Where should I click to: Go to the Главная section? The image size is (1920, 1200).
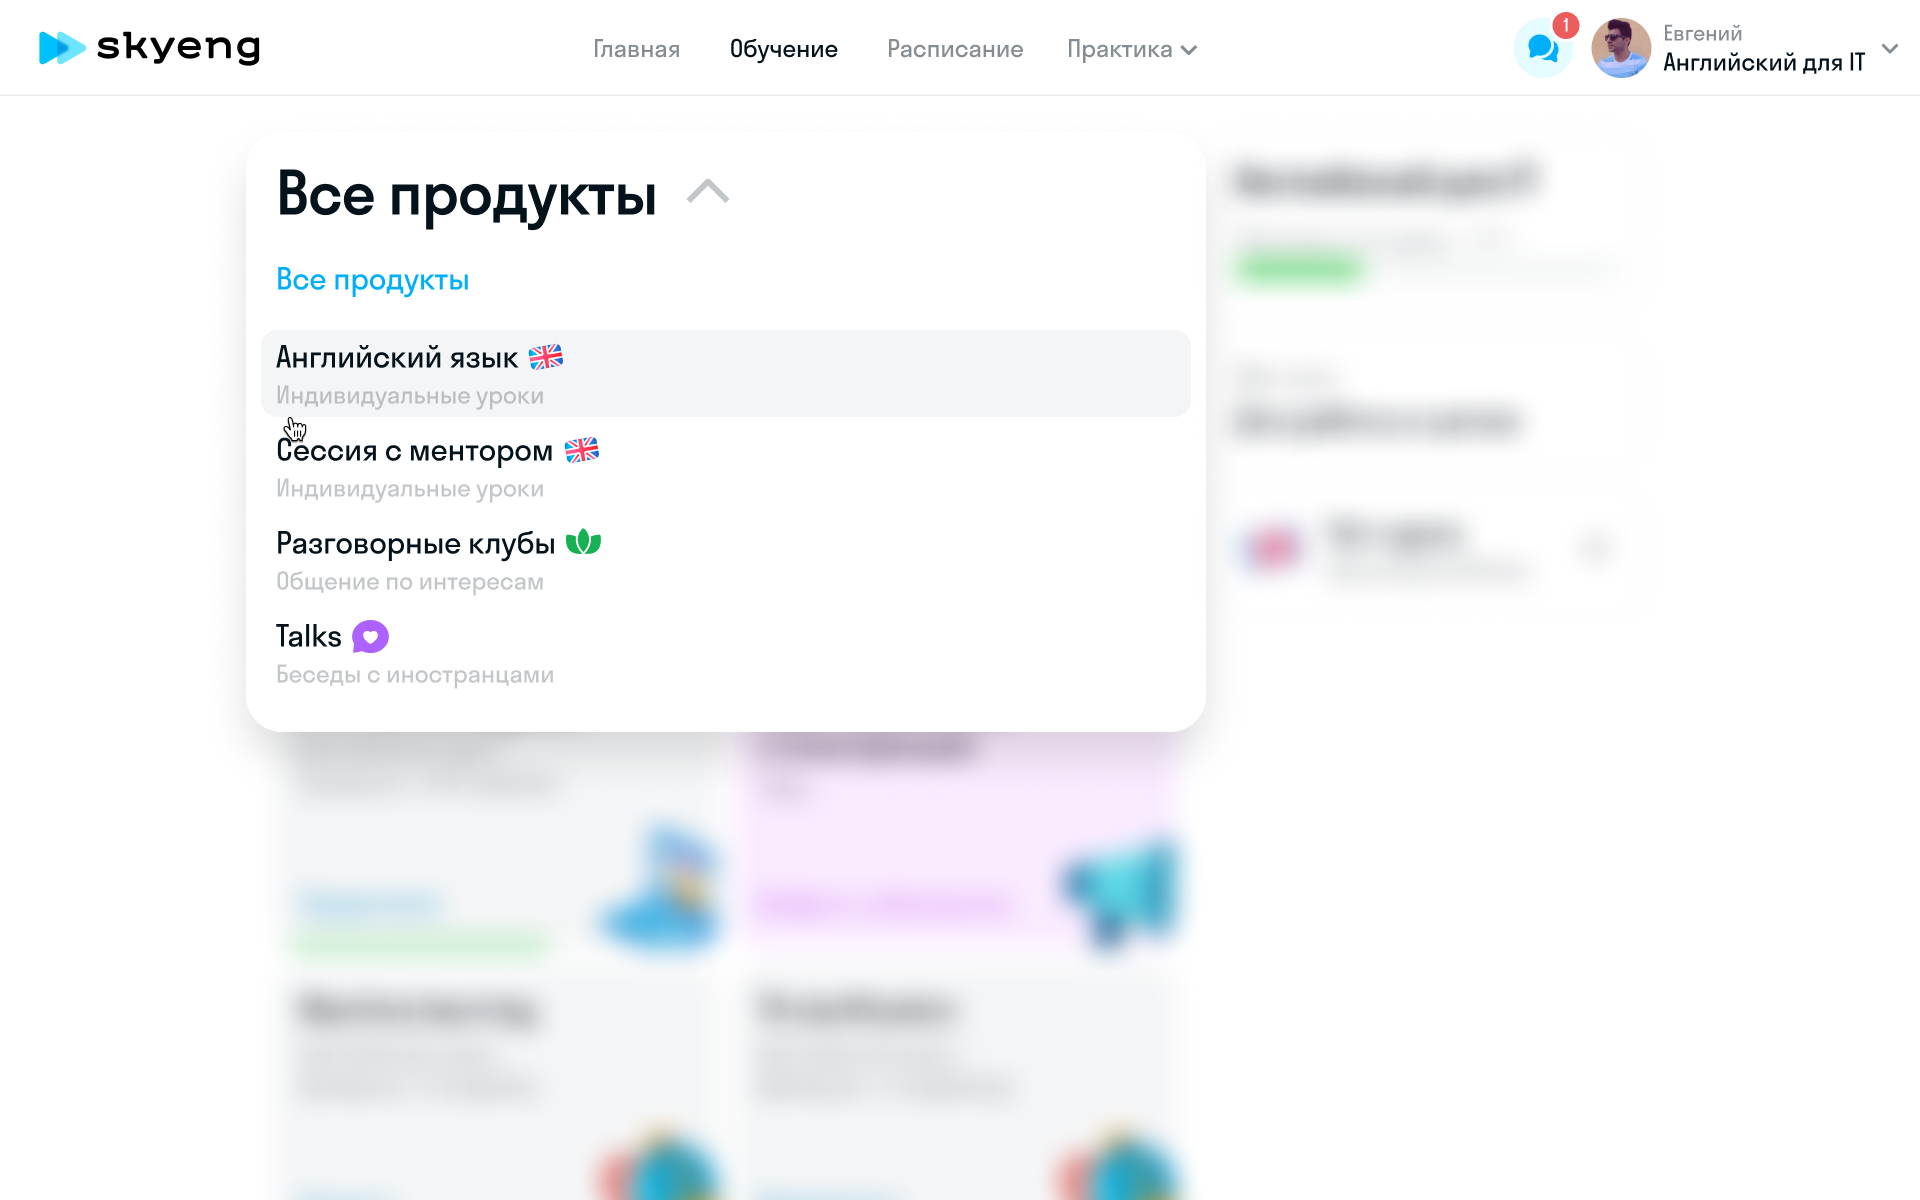(x=636, y=49)
